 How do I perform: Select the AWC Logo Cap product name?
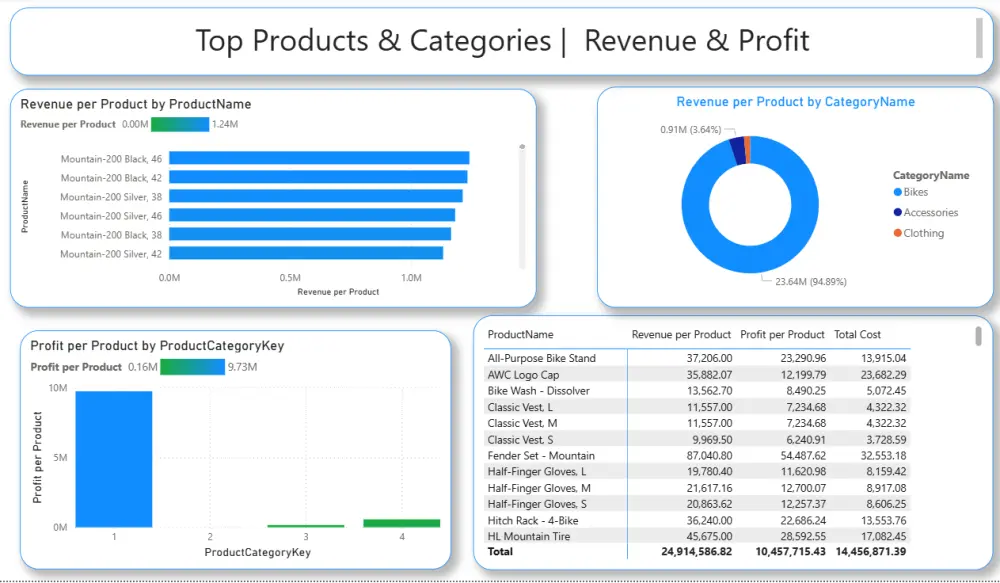[x=523, y=375]
